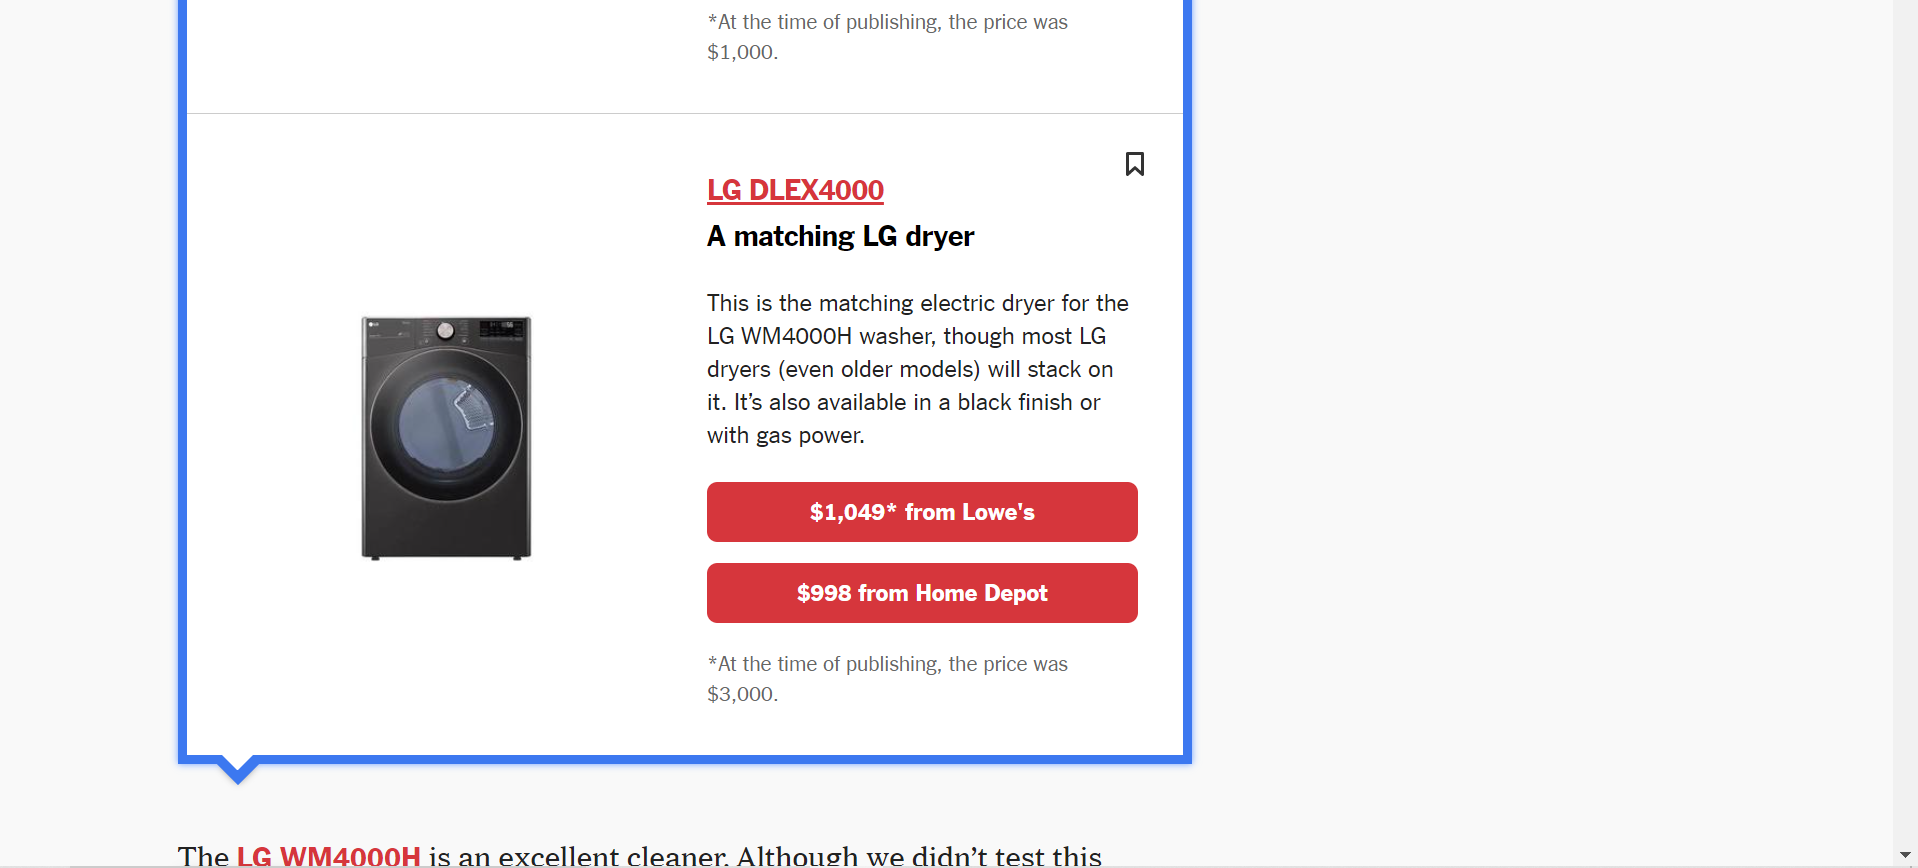The width and height of the screenshot is (1918, 868).
Task: Click the LG dryer product image
Action: 446,438
